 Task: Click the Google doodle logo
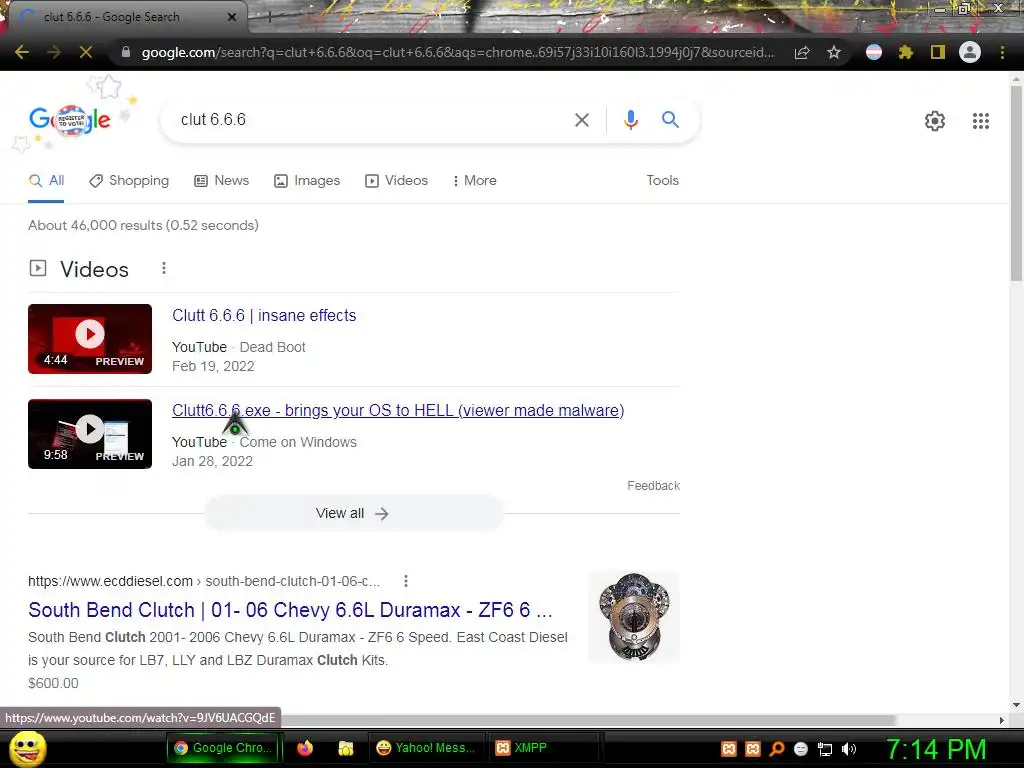(x=70, y=120)
